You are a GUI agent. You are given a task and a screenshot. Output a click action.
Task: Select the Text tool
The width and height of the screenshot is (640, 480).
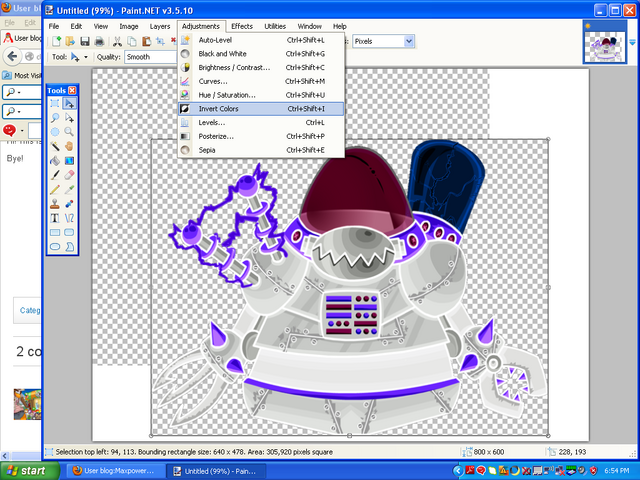pyautogui.click(x=55, y=218)
